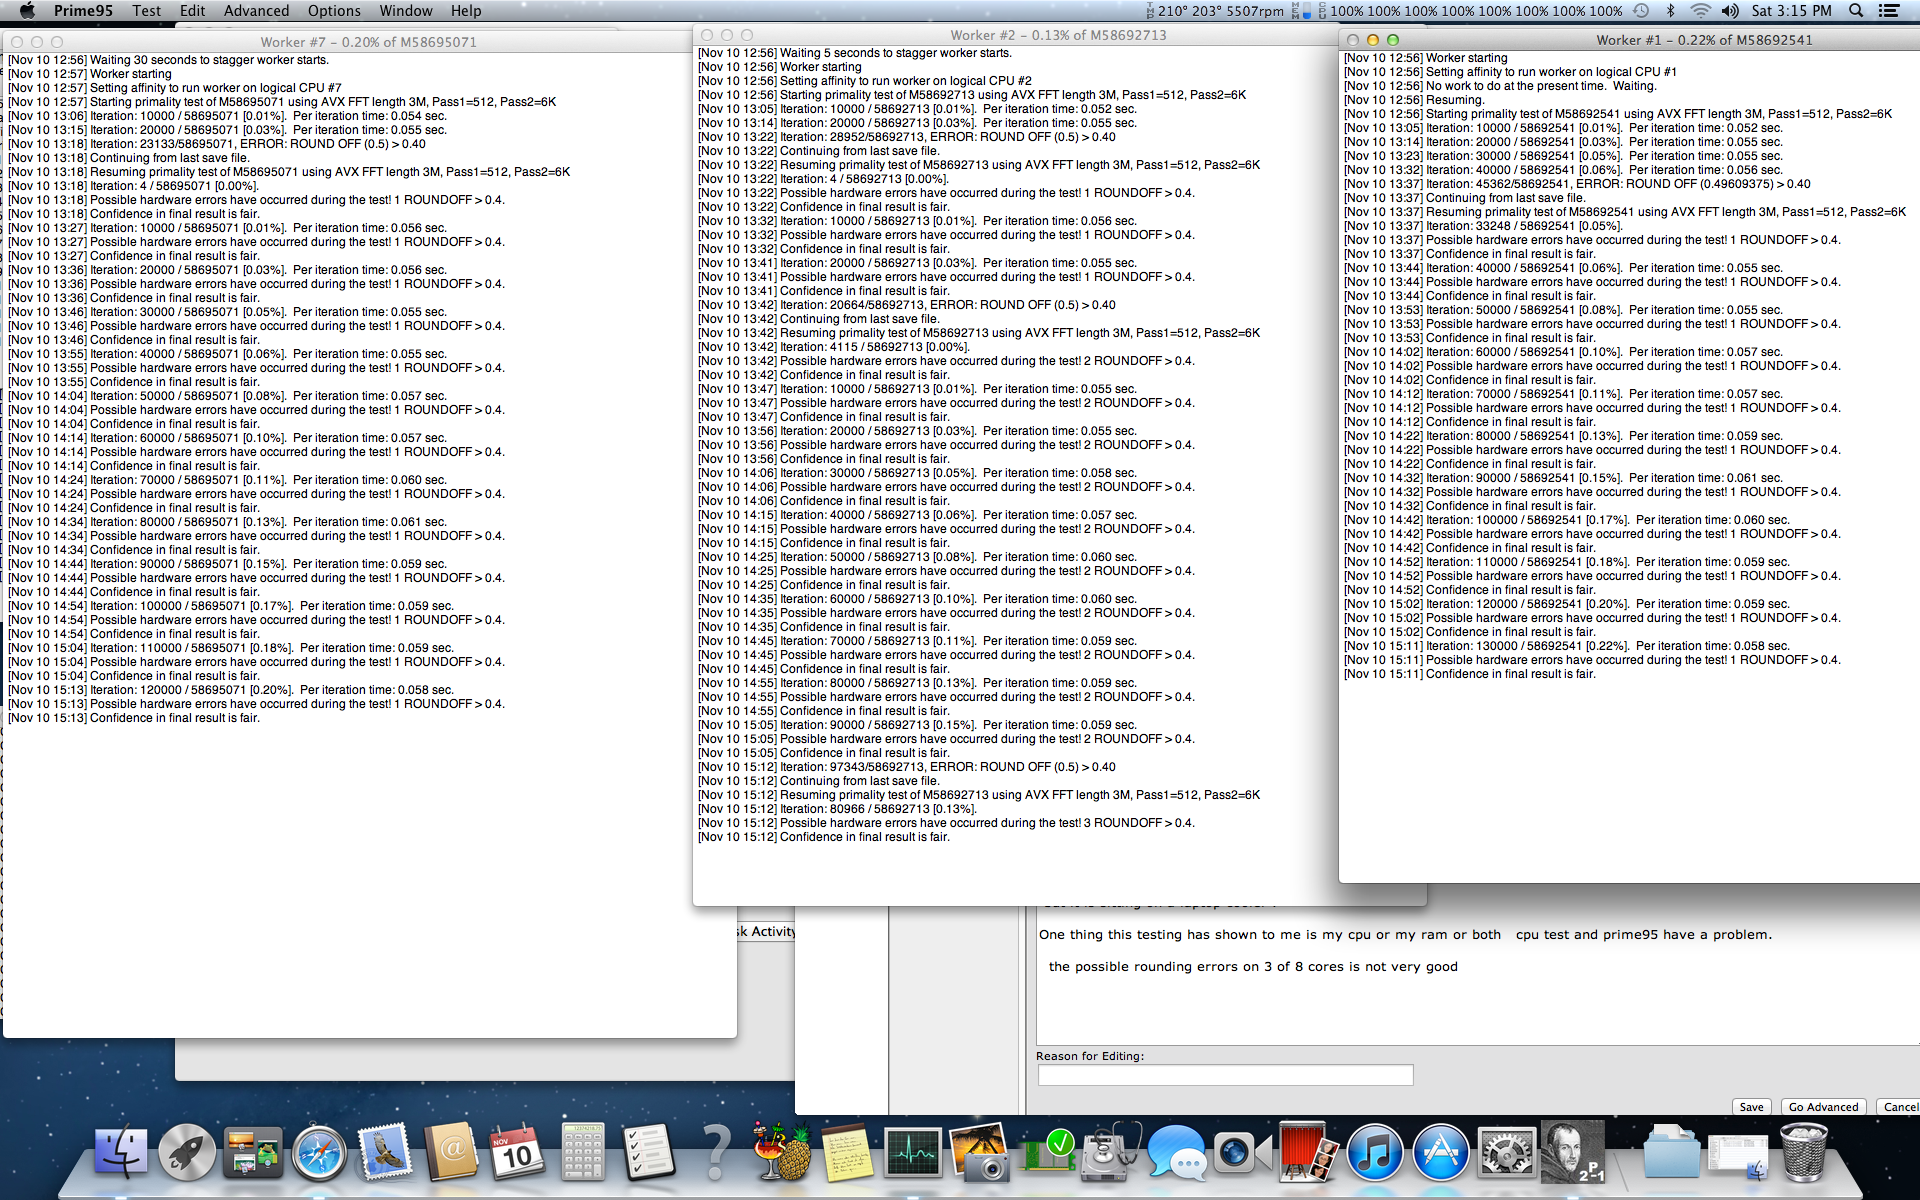Open the Calculator app in Dock
This screenshot has height=1200, width=1920.
pyautogui.click(x=583, y=1152)
